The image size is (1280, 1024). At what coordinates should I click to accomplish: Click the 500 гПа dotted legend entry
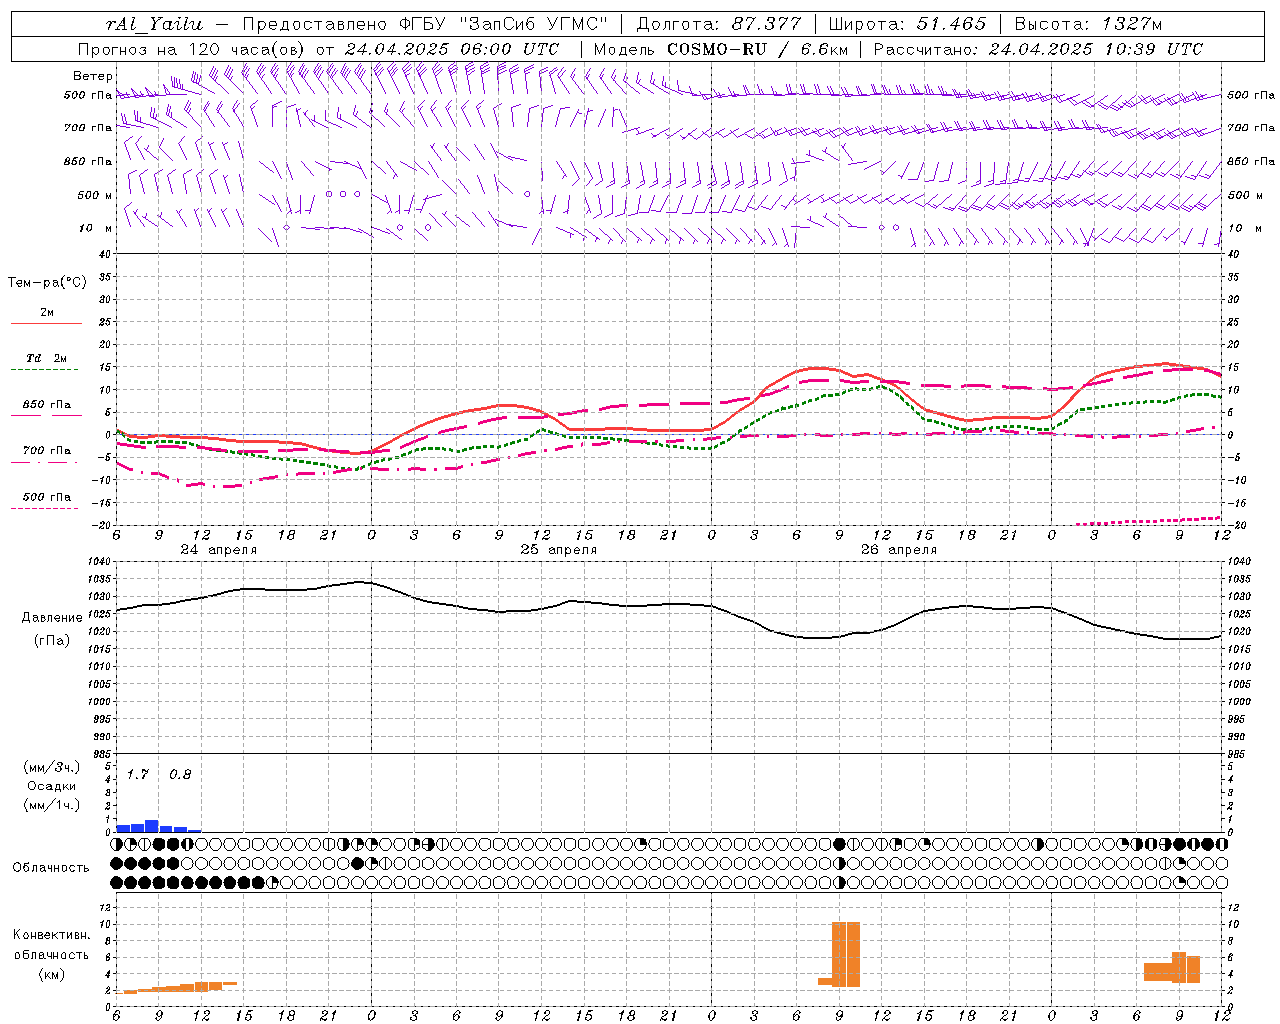46,502
